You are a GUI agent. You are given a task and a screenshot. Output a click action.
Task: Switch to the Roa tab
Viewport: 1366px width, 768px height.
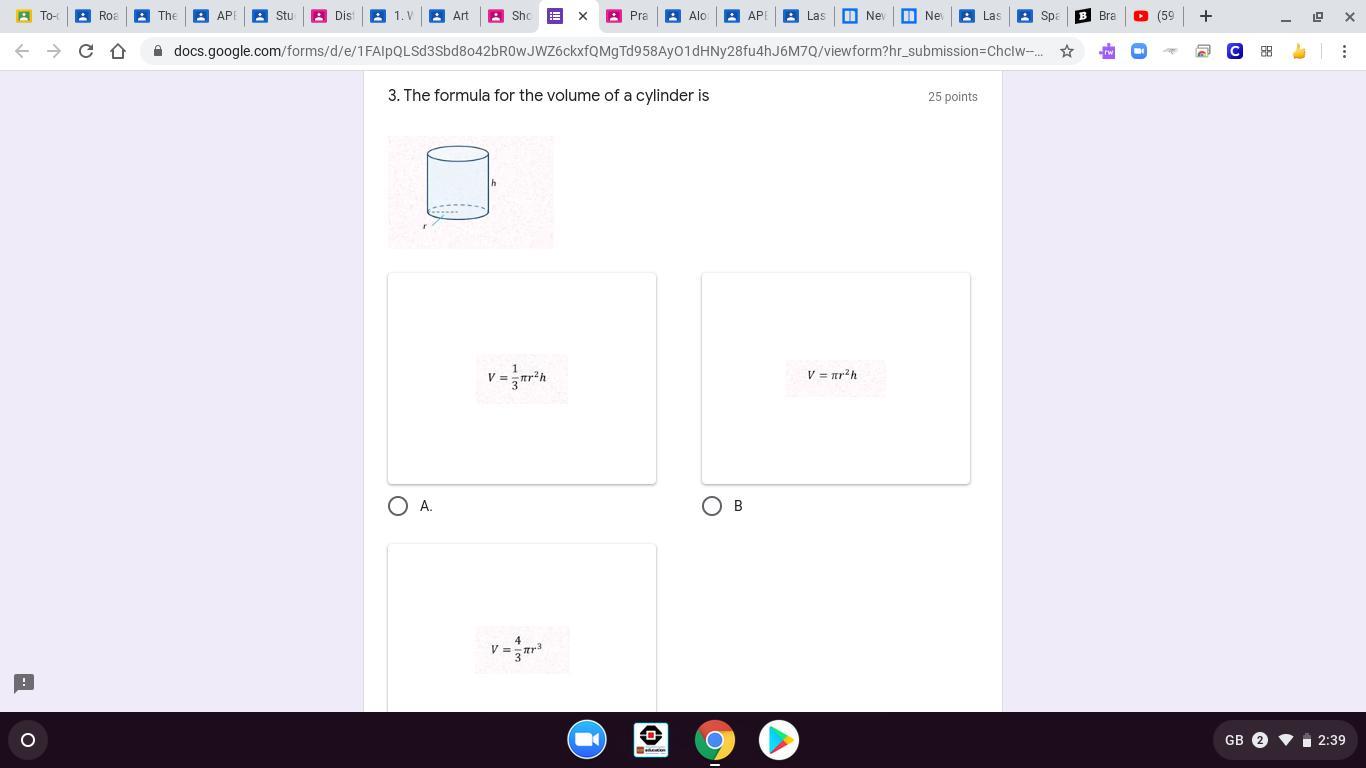click(x=96, y=16)
